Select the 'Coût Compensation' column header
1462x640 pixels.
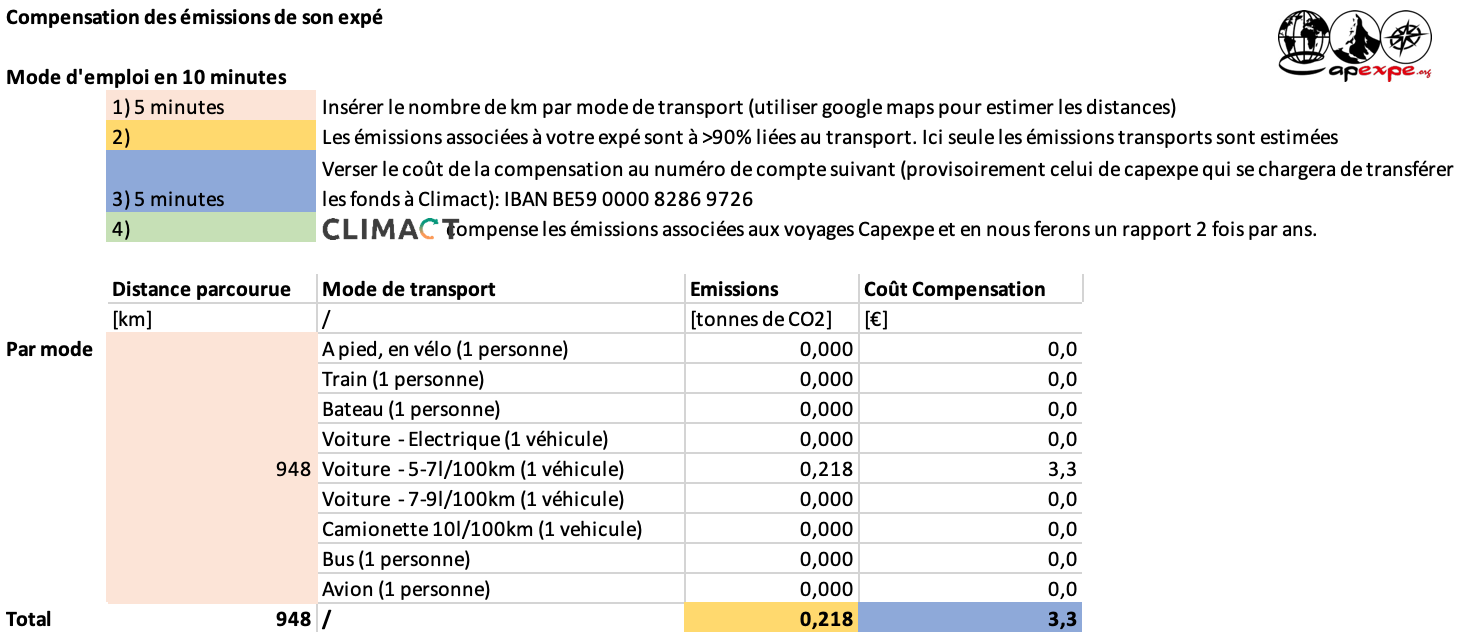tap(970, 289)
